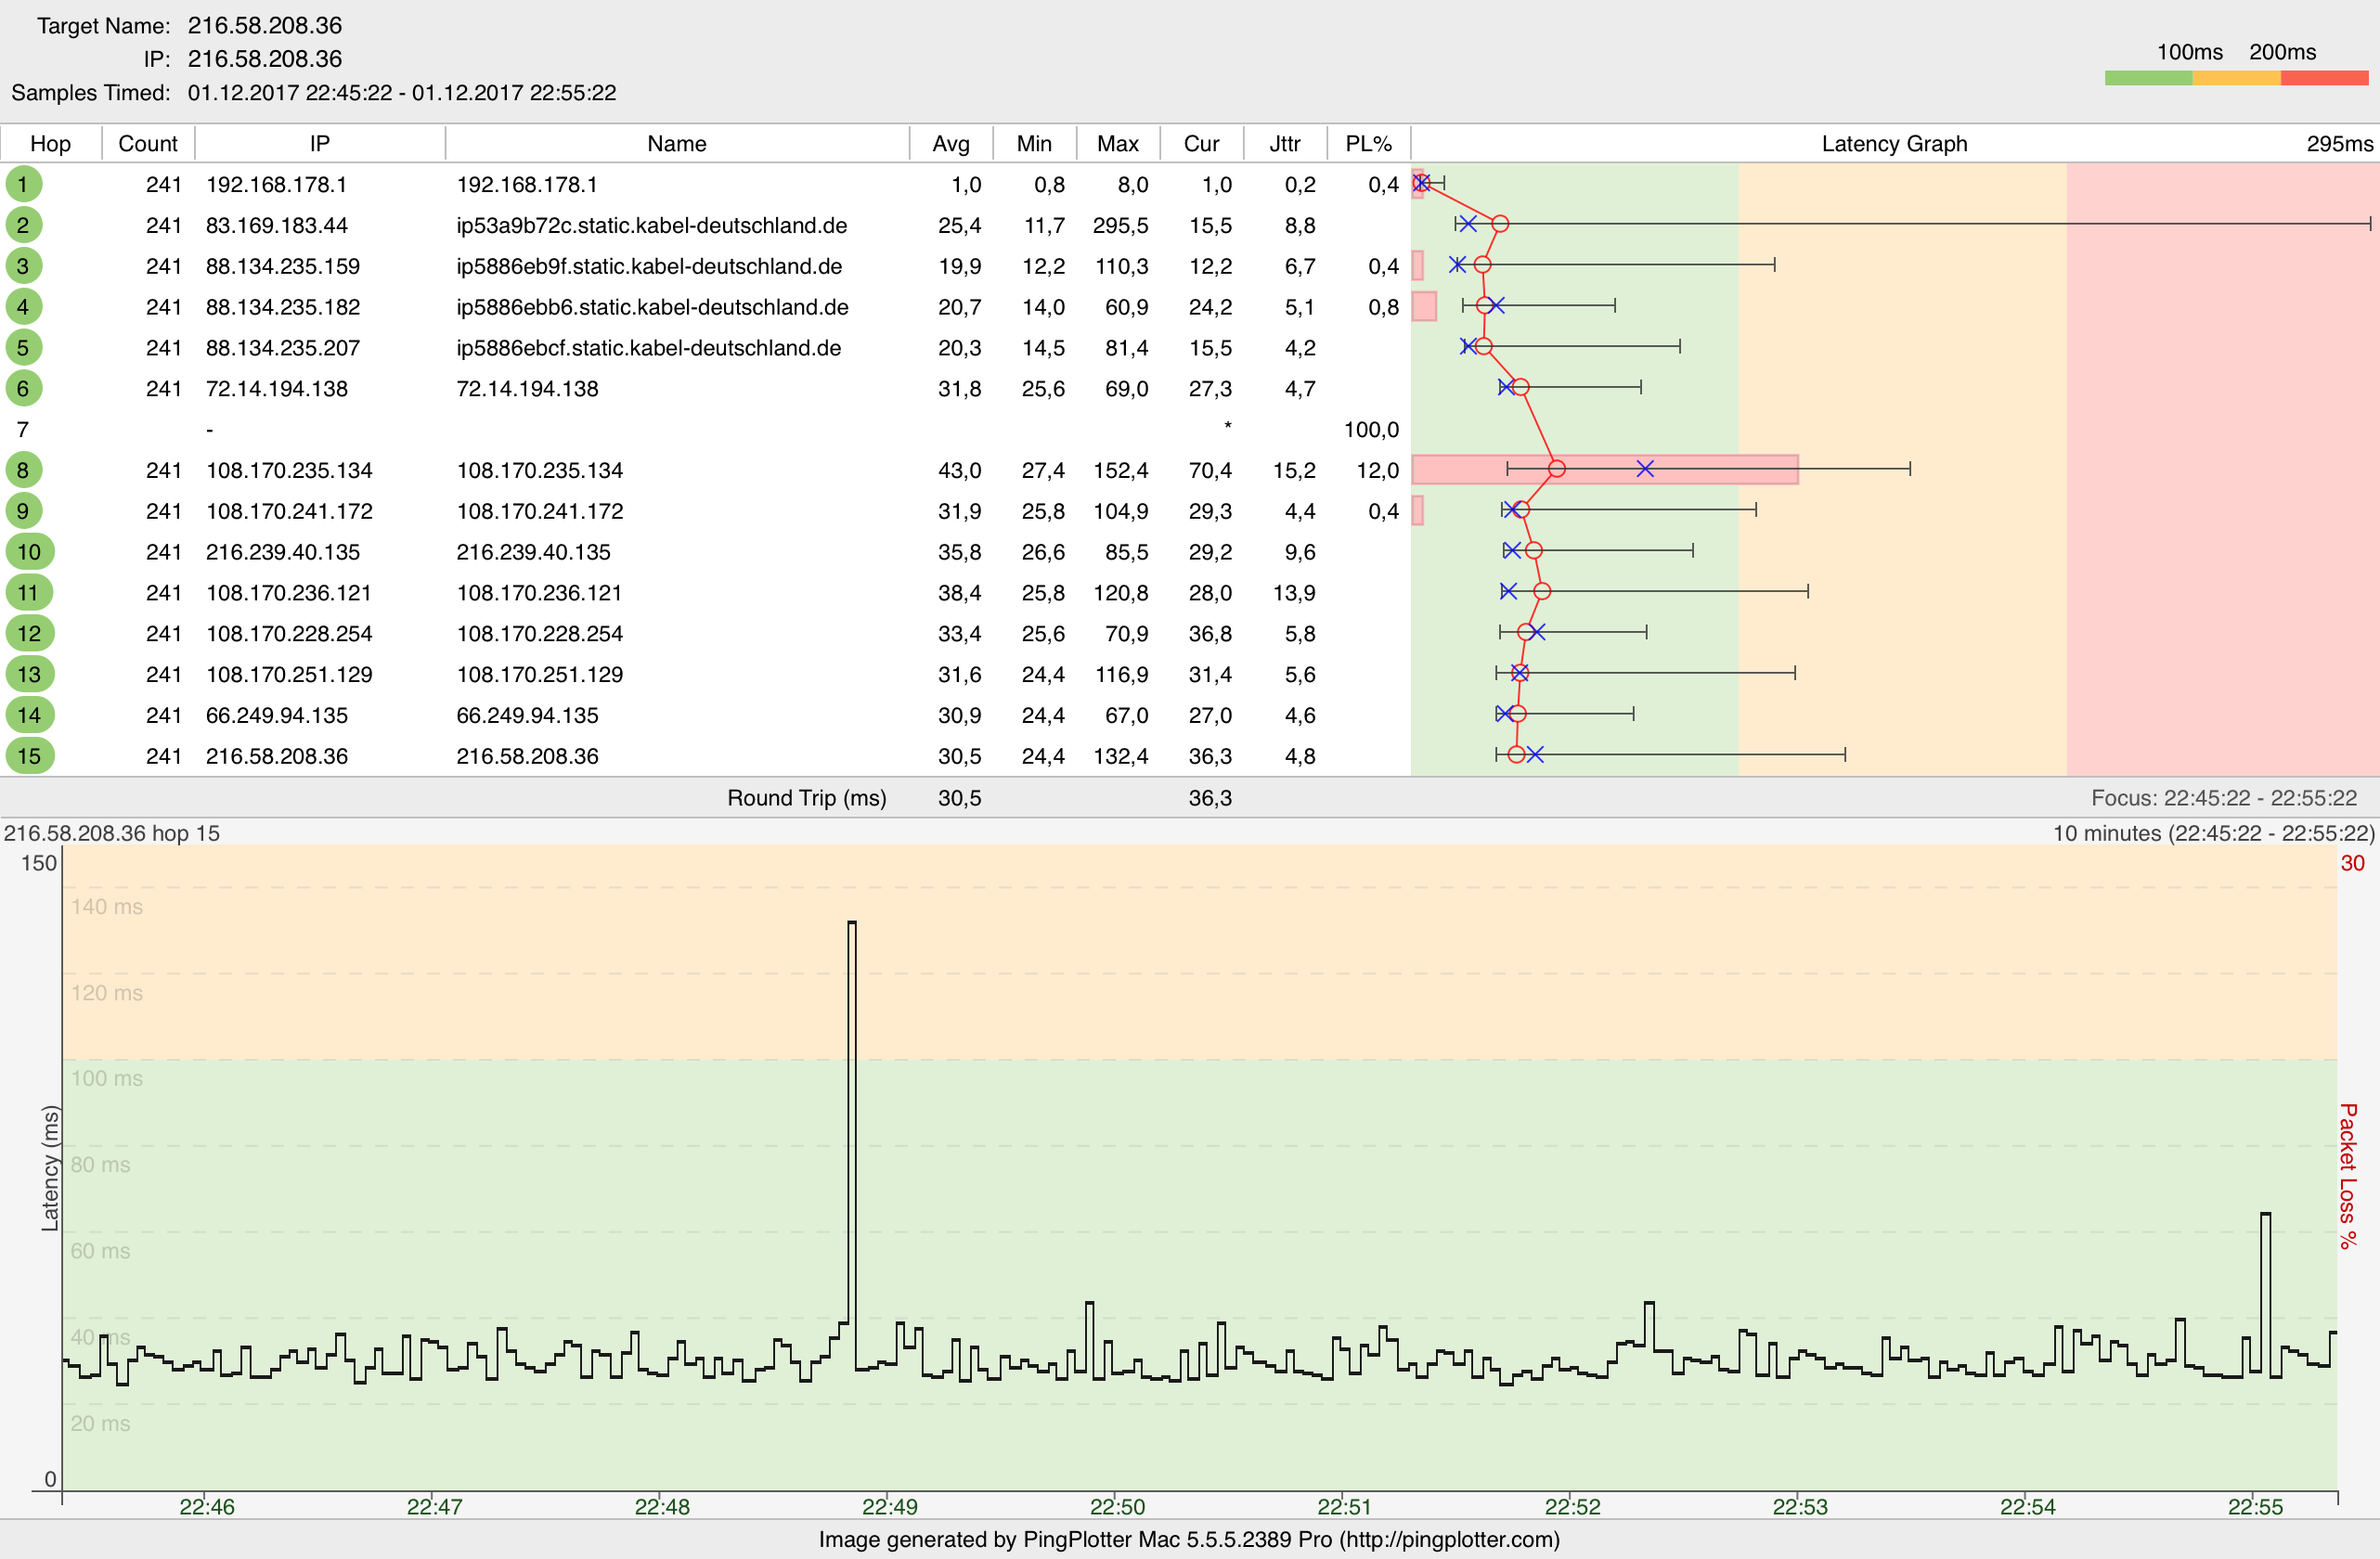Viewport: 2380px width, 1559px height.
Task: Click hop 8 red packet loss bar
Action: point(1604,469)
